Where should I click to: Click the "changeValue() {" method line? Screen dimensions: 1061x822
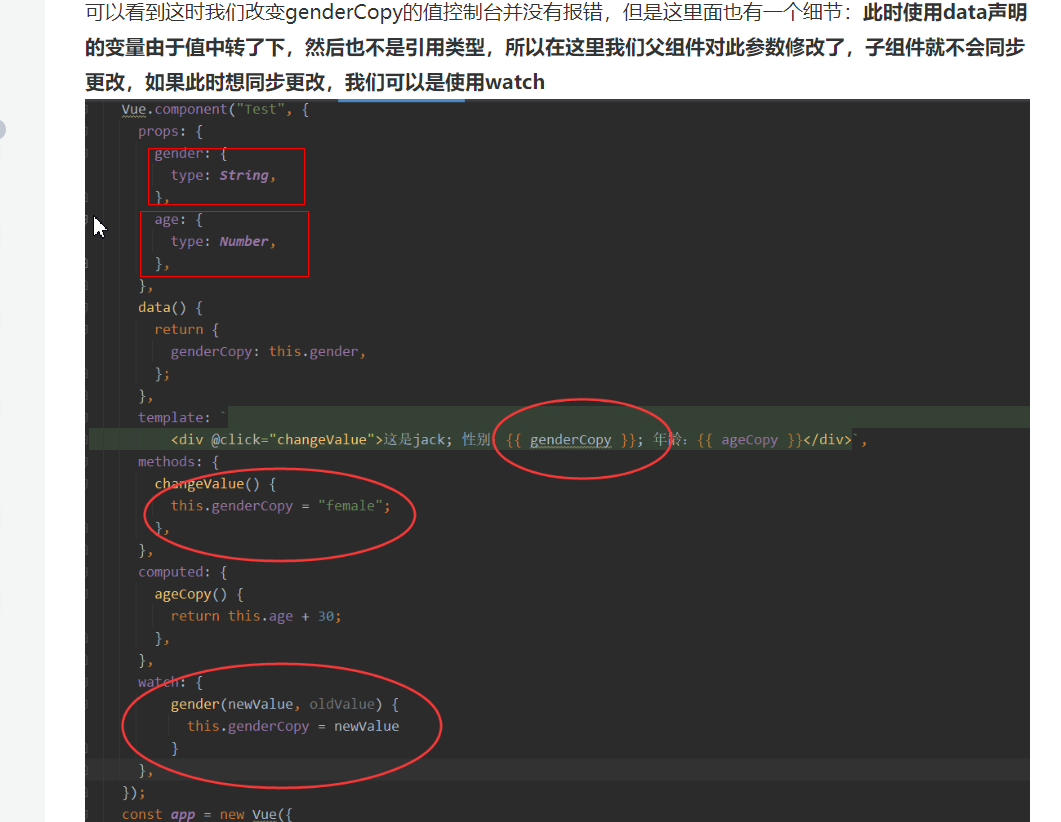[x=215, y=484]
